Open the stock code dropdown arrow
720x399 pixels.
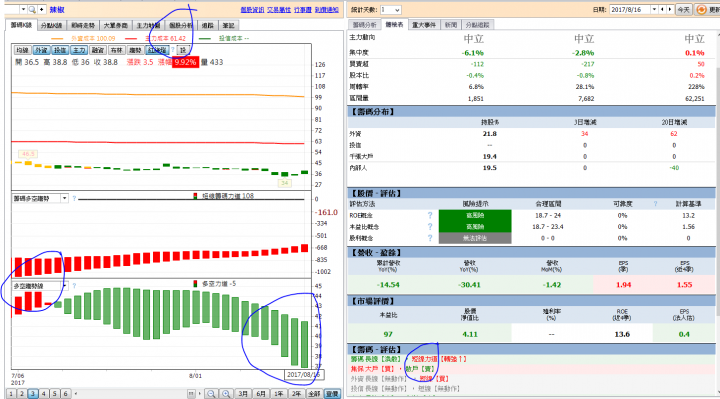[x=23, y=10]
